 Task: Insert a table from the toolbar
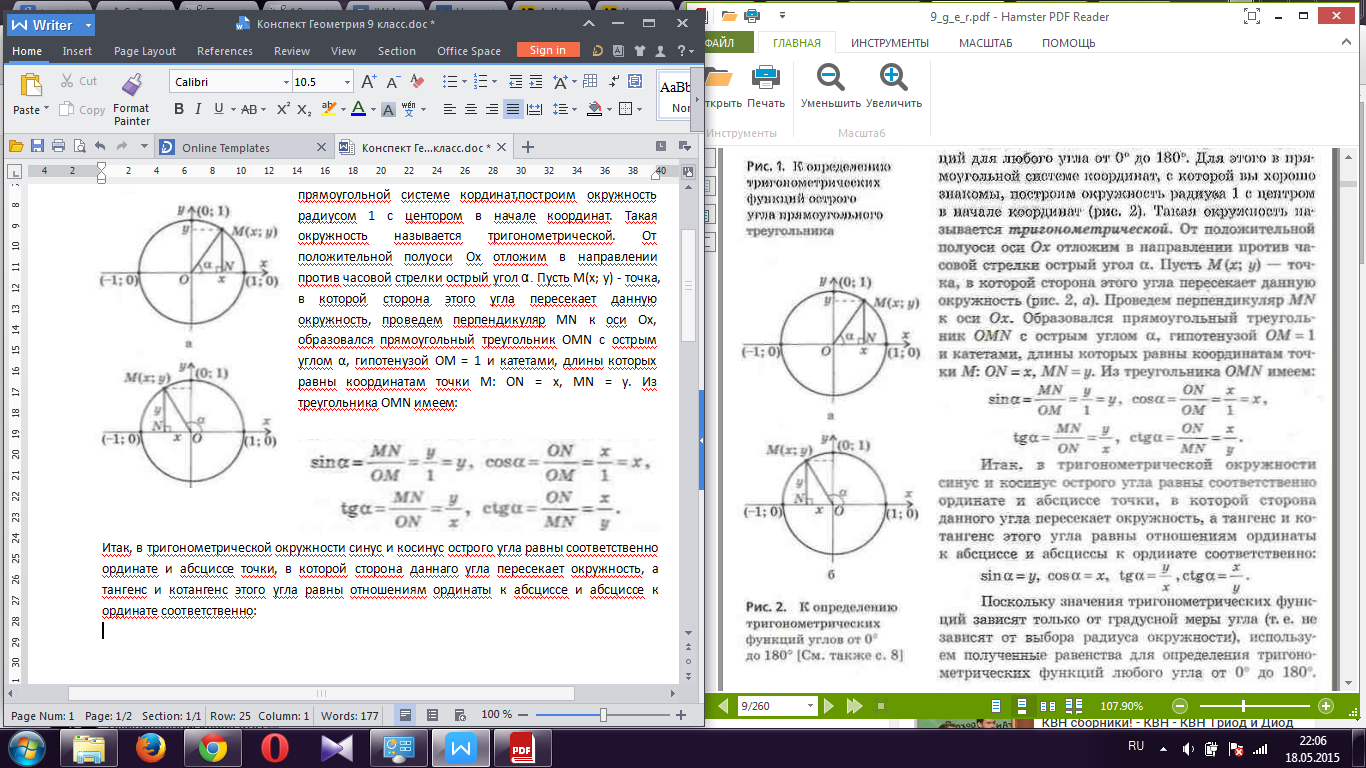[x=589, y=82]
